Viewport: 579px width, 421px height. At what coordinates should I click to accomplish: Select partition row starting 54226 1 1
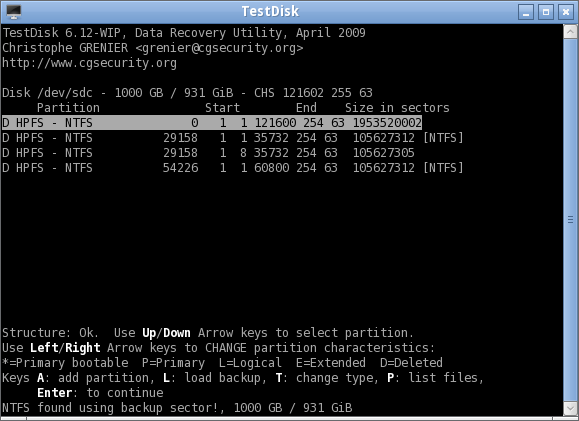[232, 168]
